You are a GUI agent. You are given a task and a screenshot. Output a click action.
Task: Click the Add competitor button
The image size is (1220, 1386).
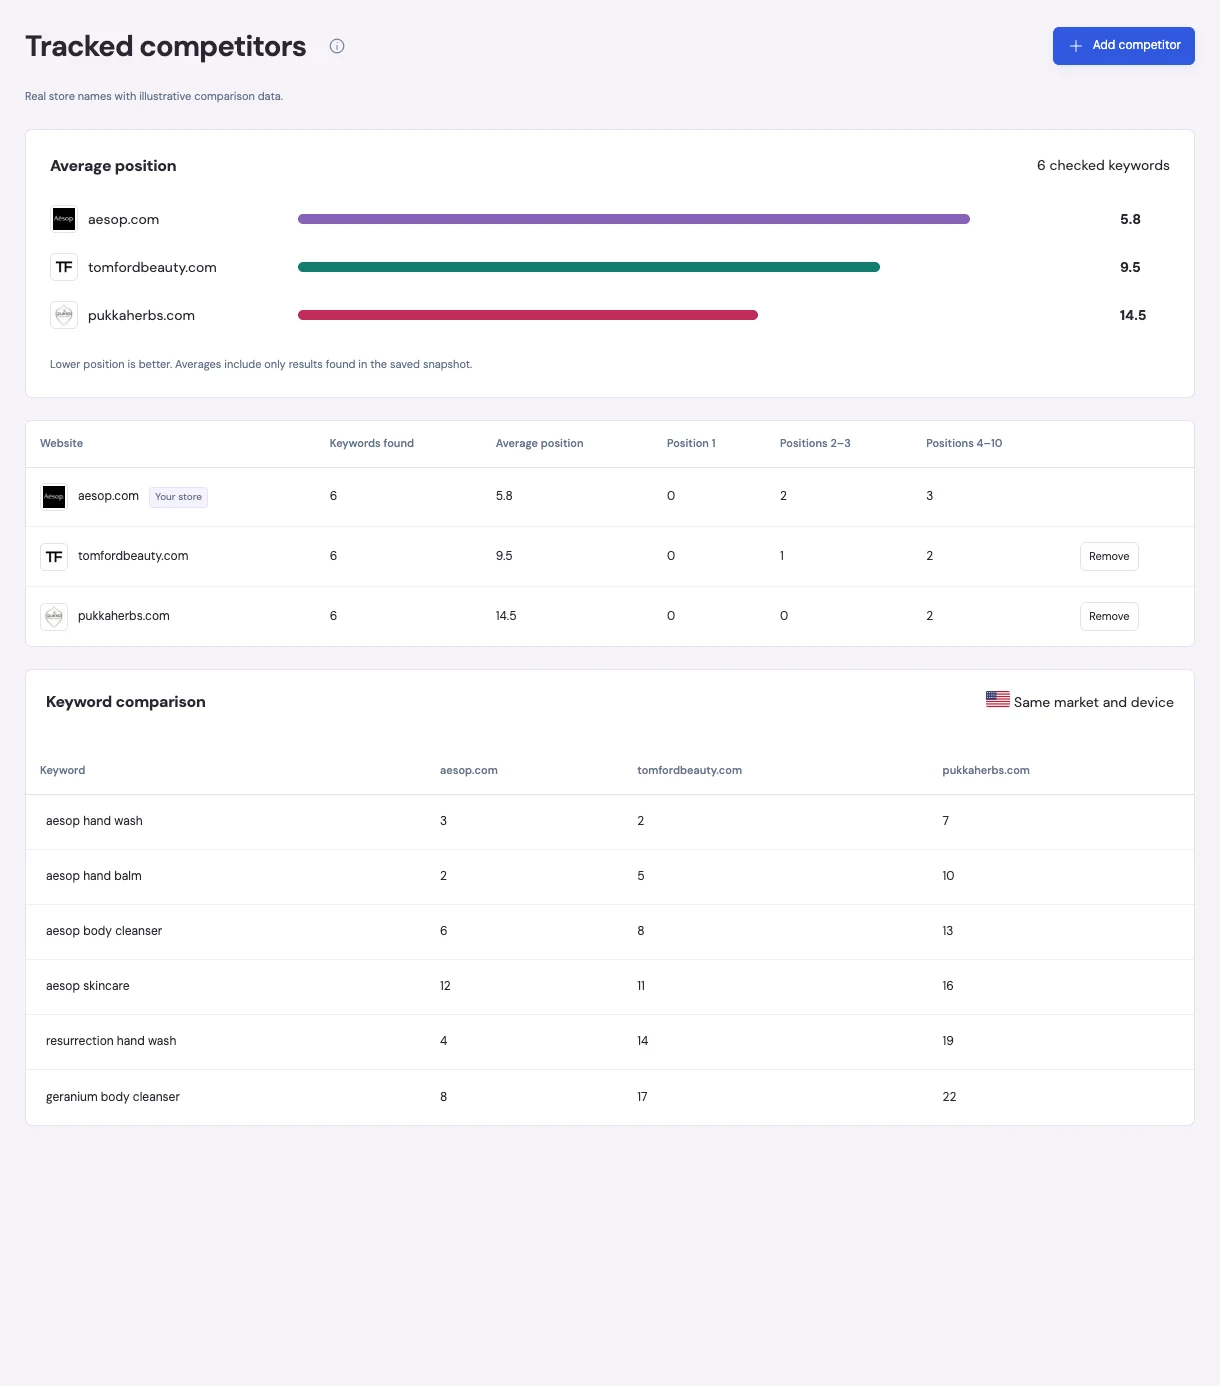1123,46
